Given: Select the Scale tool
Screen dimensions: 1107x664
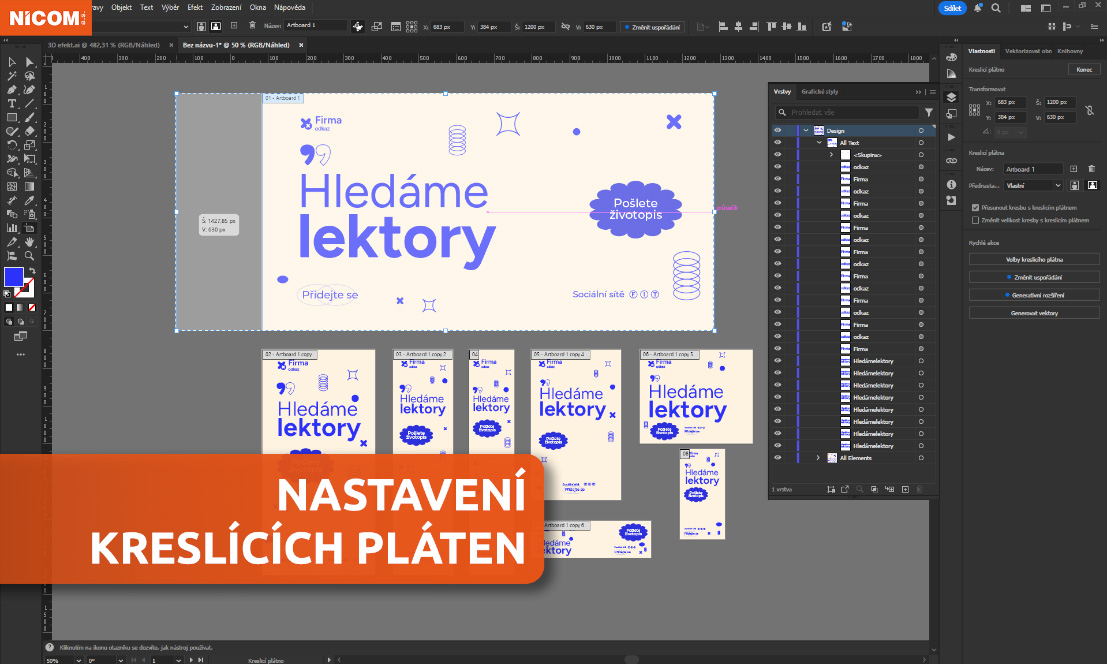Looking at the screenshot, I should (x=30, y=145).
